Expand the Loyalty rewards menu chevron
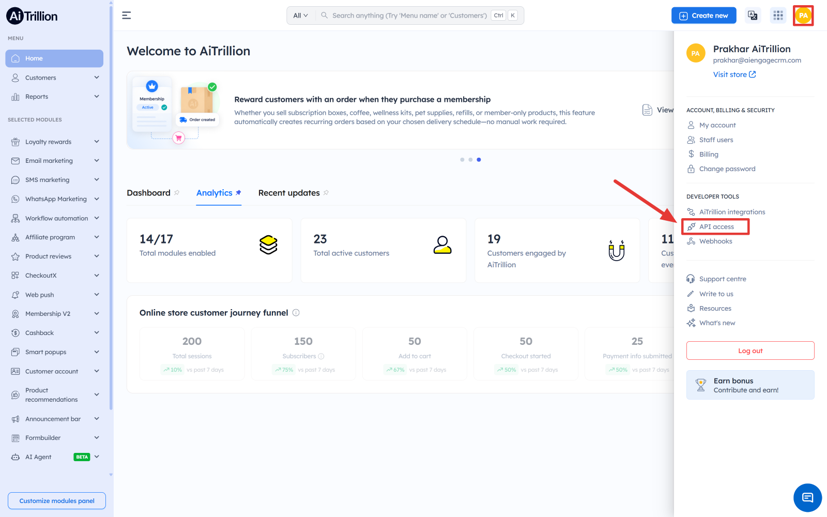 [97, 141]
